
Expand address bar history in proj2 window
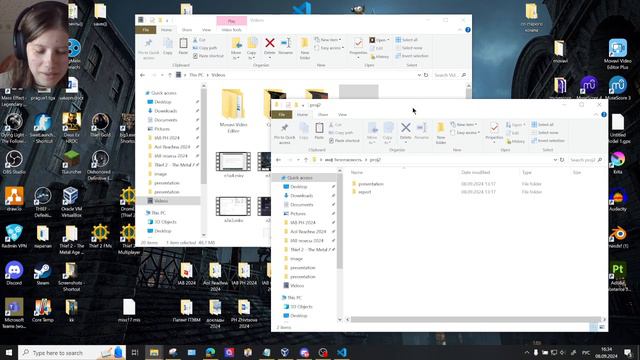pyautogui.click(x=555, y=160)
